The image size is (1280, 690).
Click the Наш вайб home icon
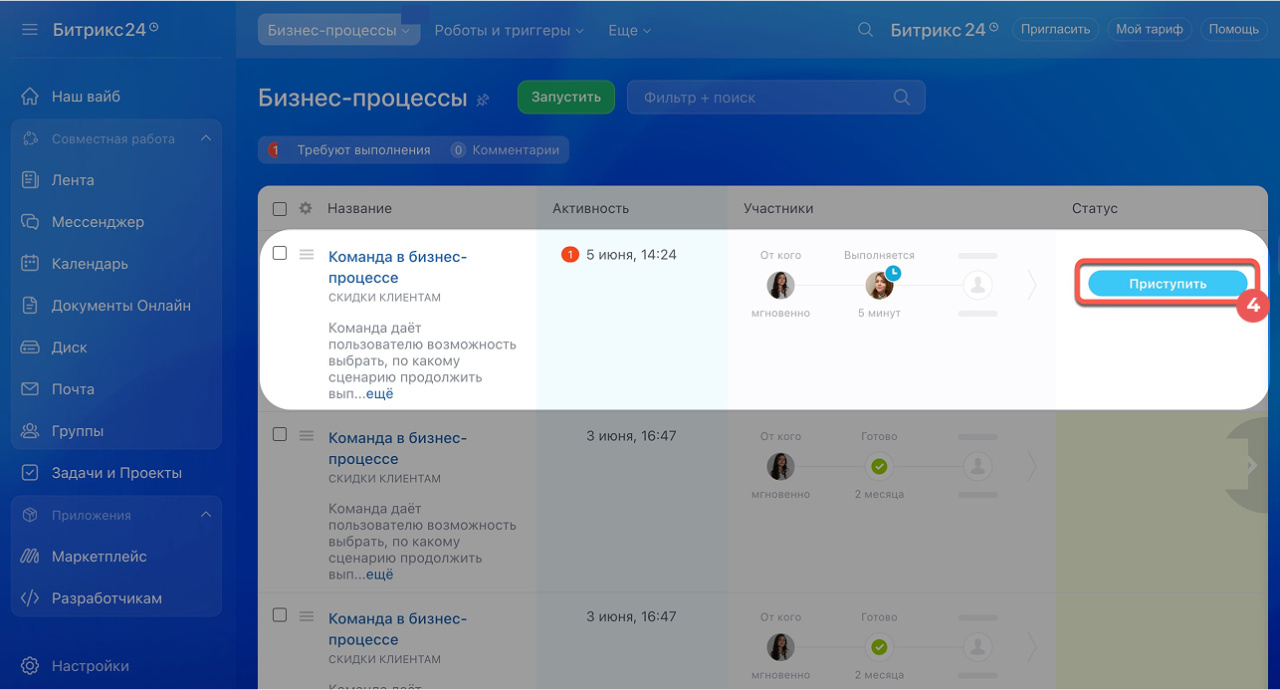click(x=30, y=97)
